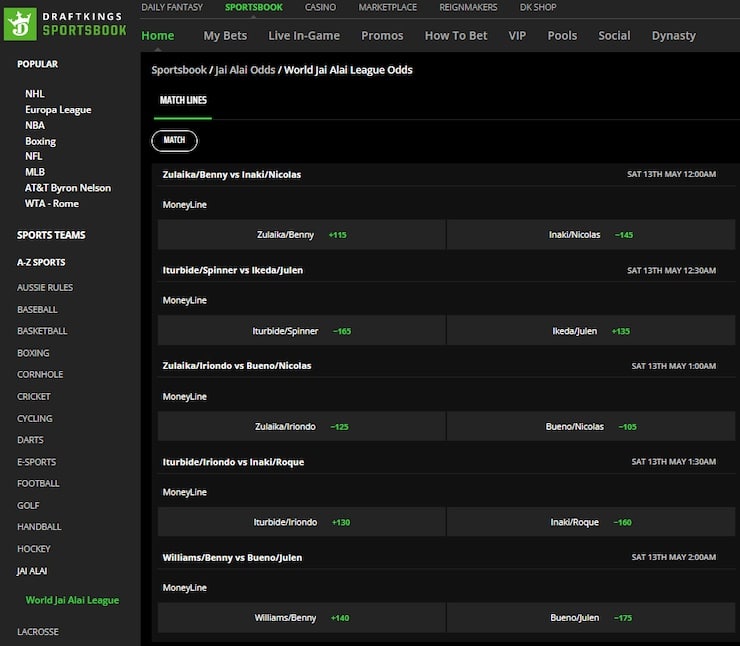Open Williams/Benny vs Bueno/Julen match
740x646 pixels.
click(x=232, y=558)
